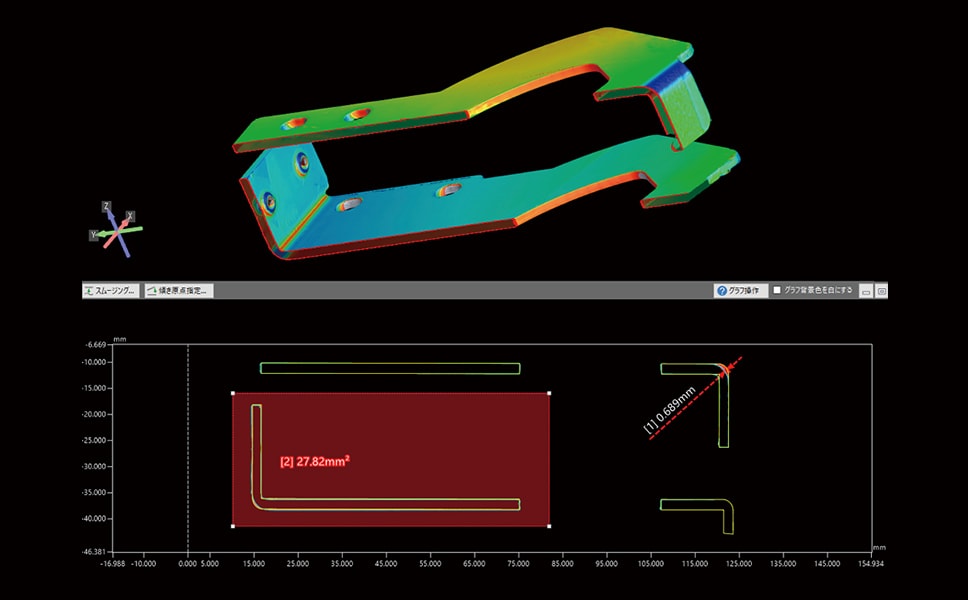This screenshot has height=600, width=968.
Task: Open the スムージング (smoothing) dialog
Action: pos(111,290)
